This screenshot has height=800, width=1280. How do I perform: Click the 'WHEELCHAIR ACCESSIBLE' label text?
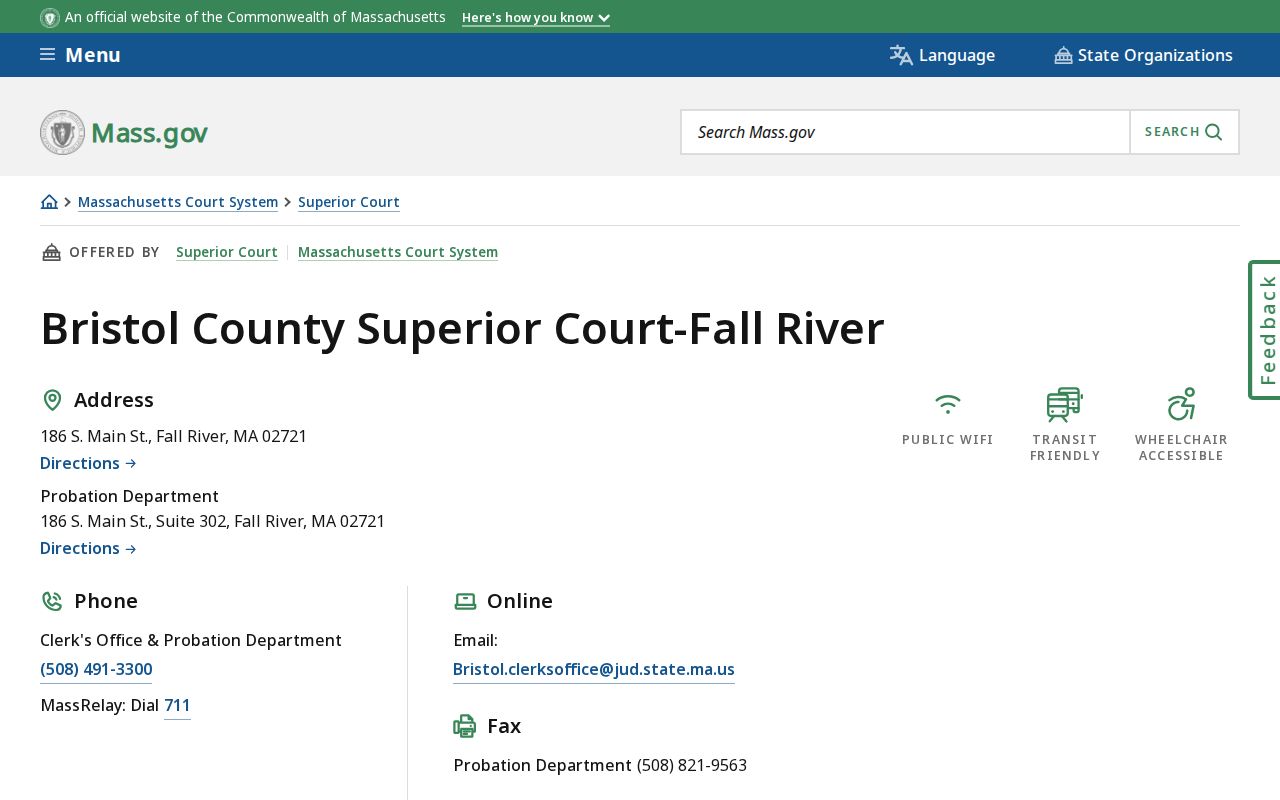[x=1181, y=448]
